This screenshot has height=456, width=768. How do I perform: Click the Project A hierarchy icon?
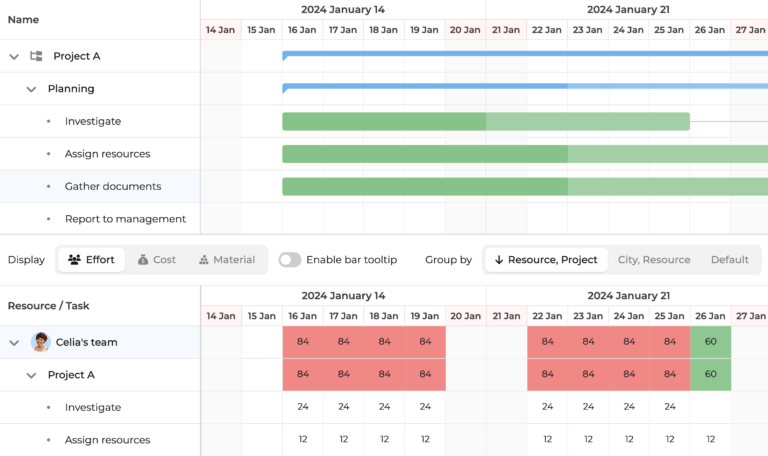36,57
